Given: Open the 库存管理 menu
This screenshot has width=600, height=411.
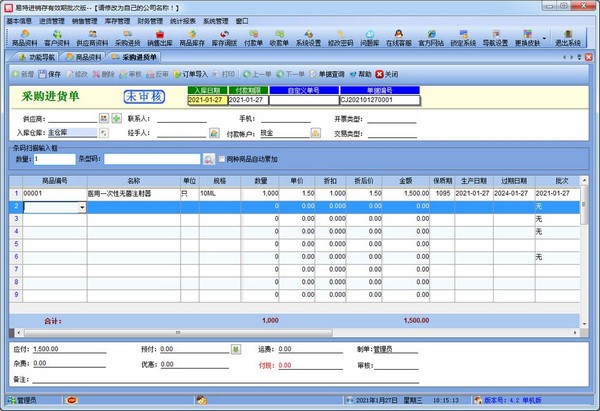Looking at the screenshot, I should 117,21.
